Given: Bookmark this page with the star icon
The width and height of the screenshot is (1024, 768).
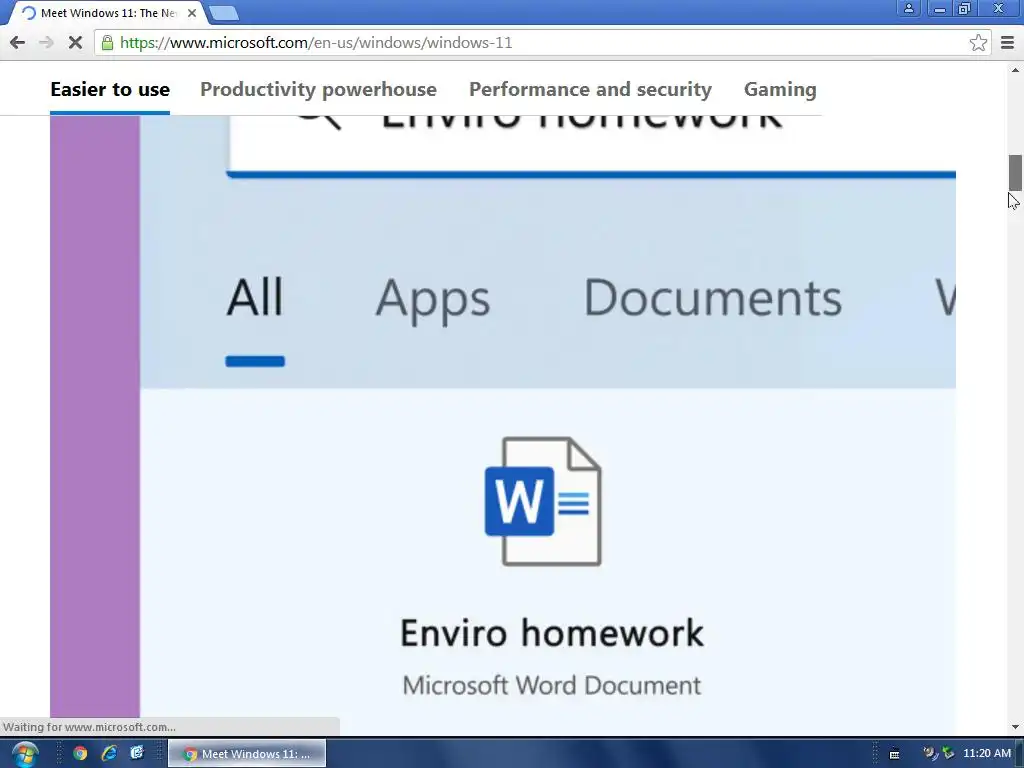Looking at the screenshot, I should click(x=978, y=43).
